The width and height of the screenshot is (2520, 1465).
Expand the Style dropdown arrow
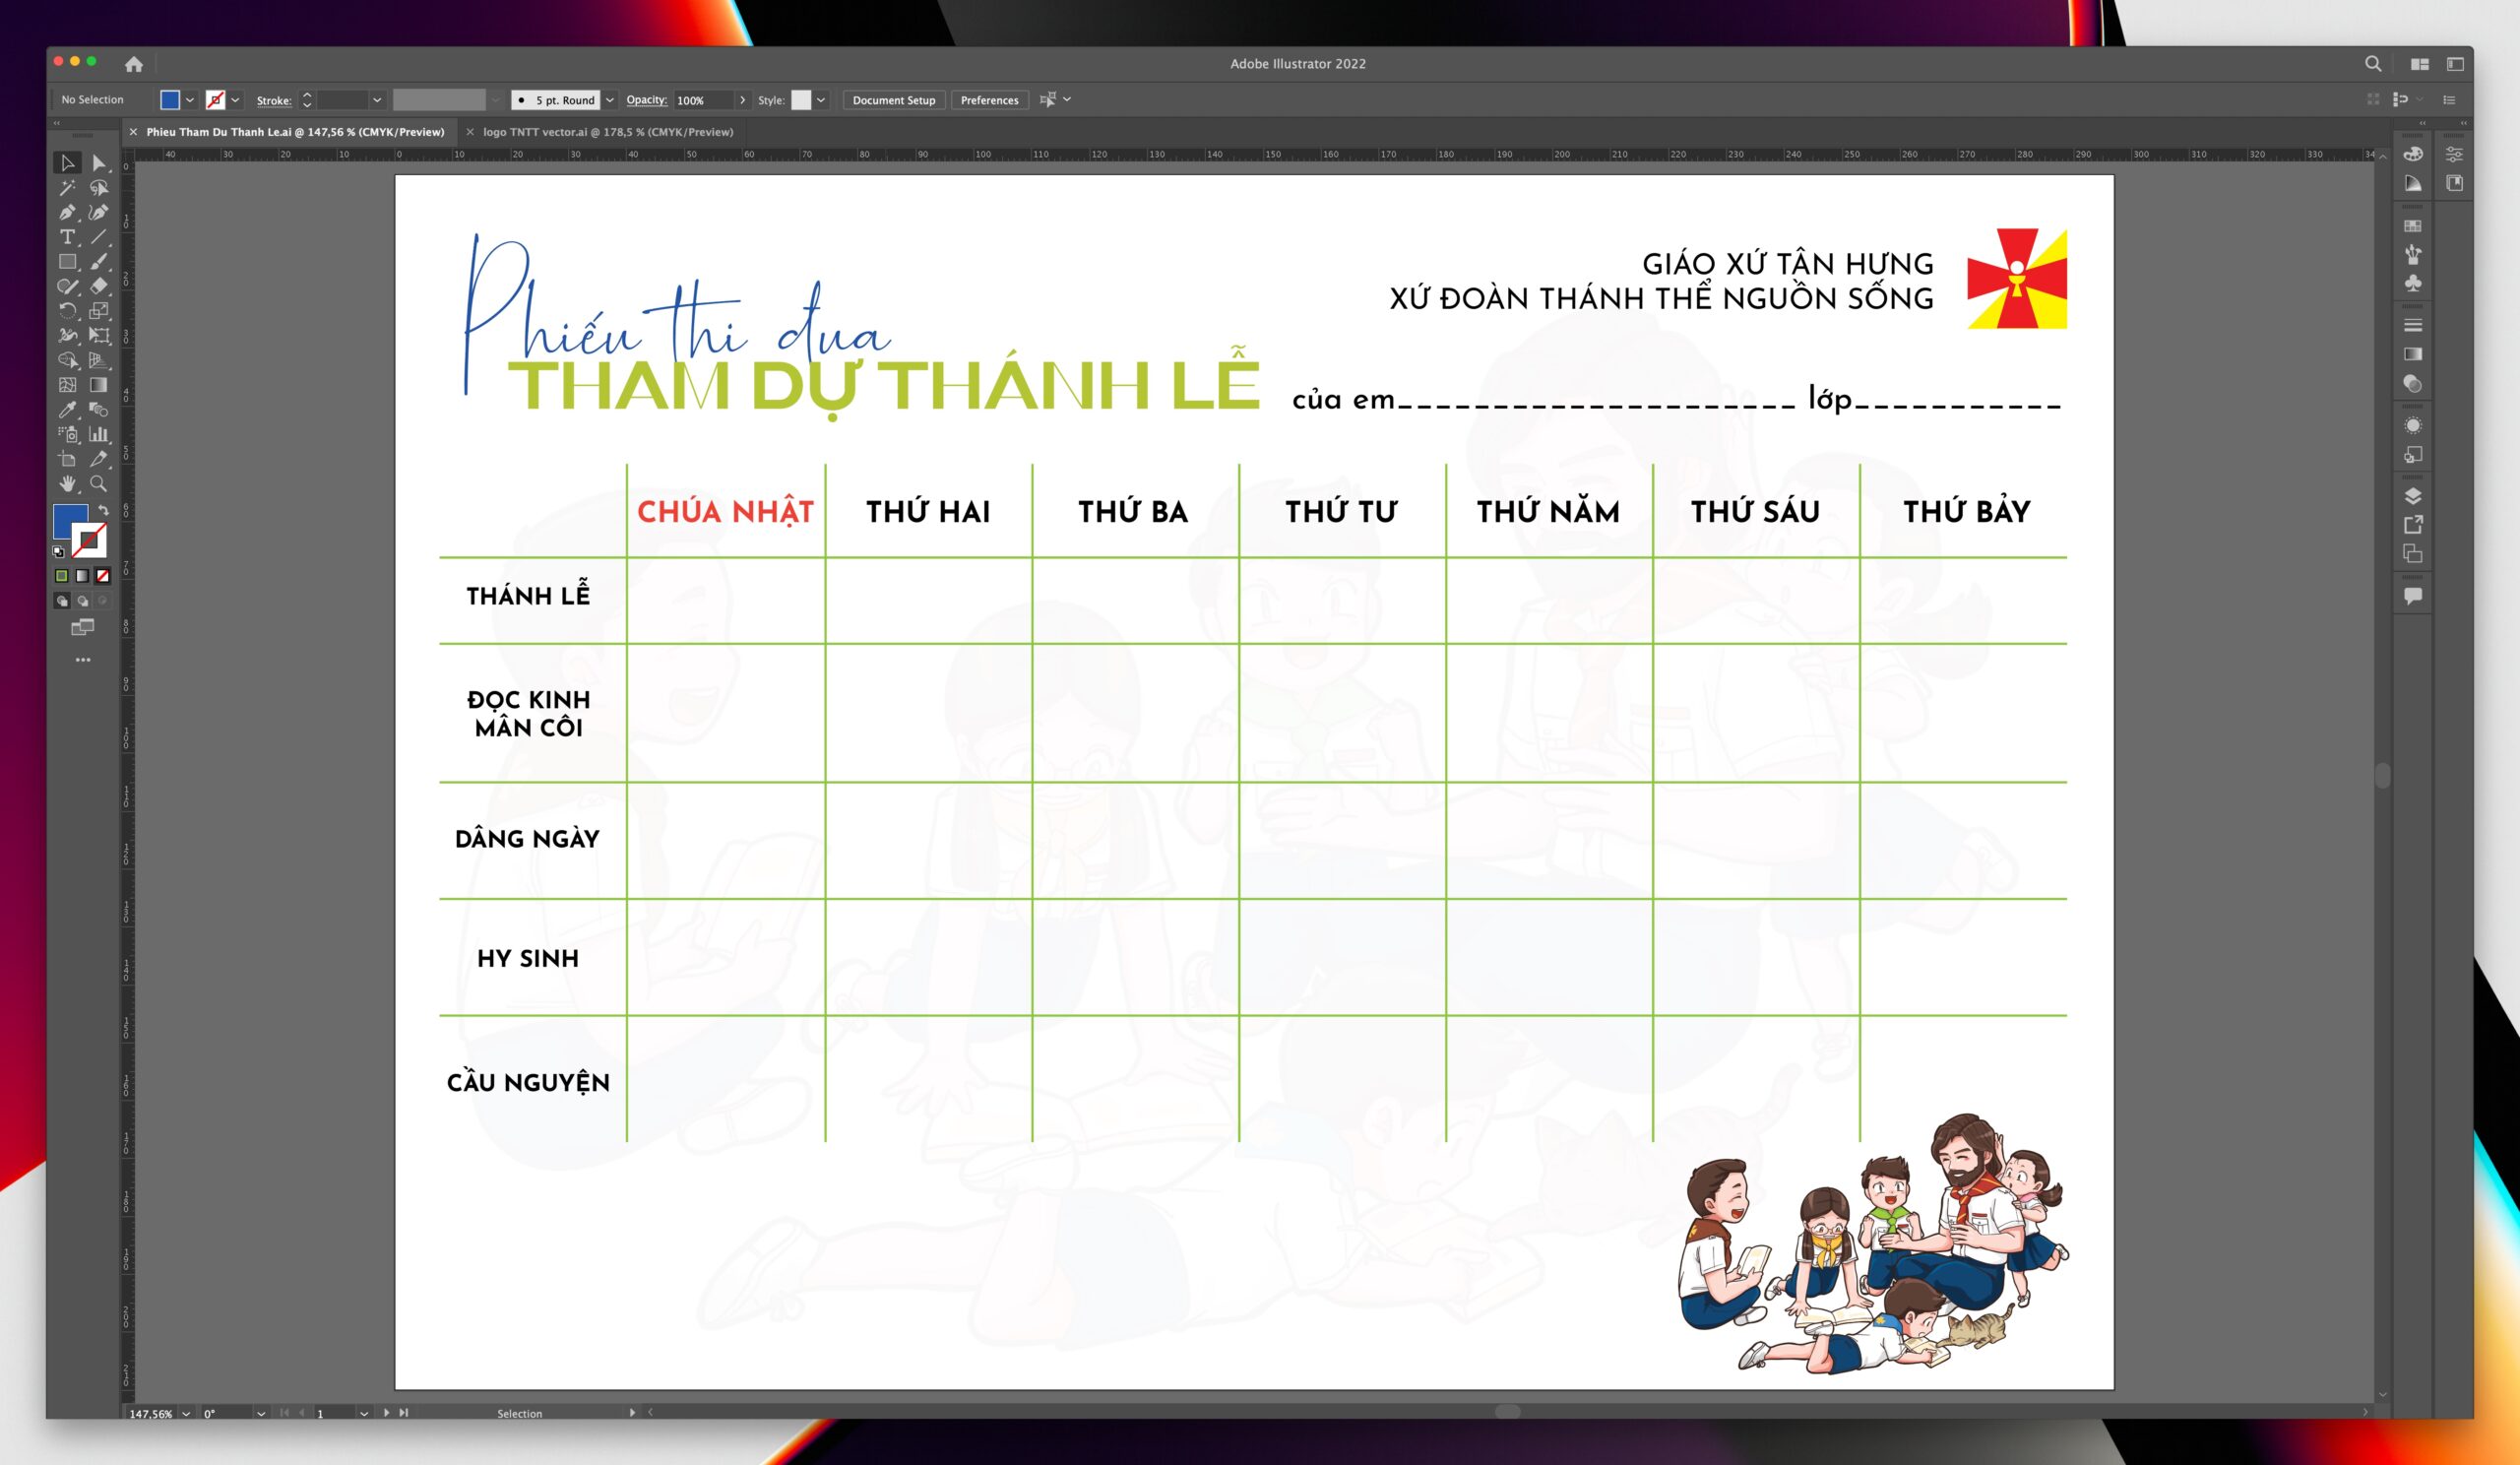[821, 100]
